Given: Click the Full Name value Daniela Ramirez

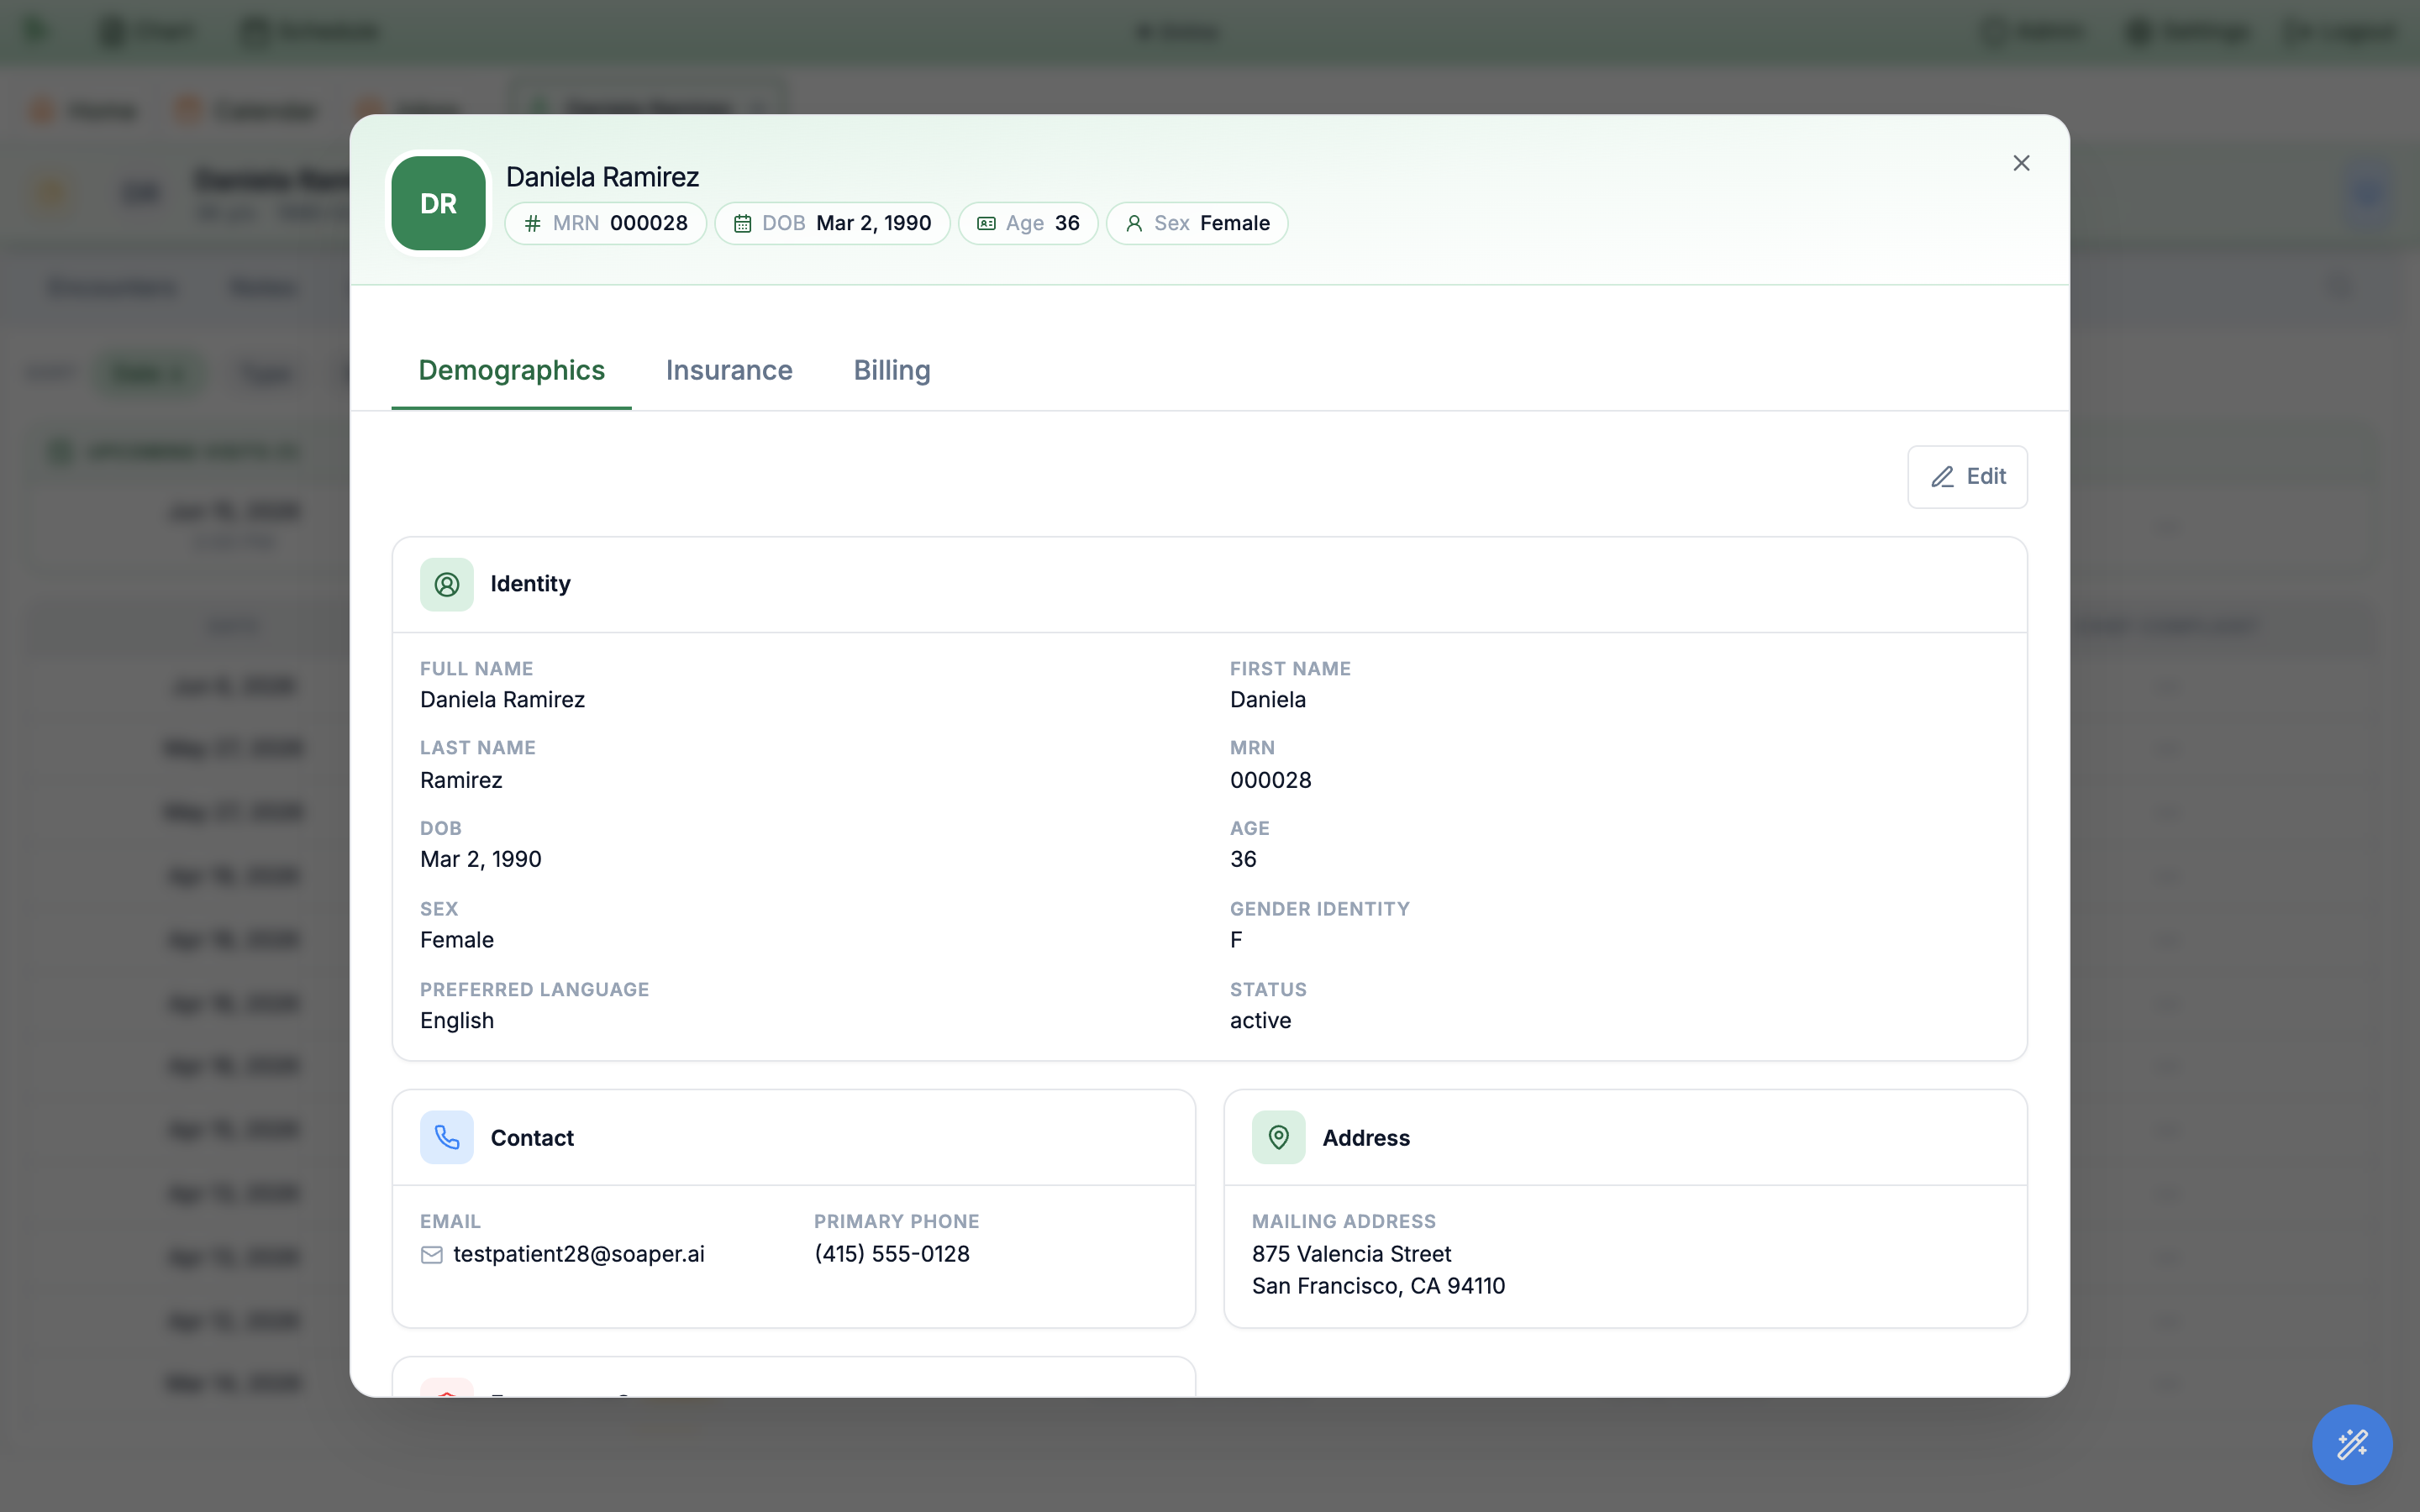Looking at the screenshot, I should (x=502, y=700).
